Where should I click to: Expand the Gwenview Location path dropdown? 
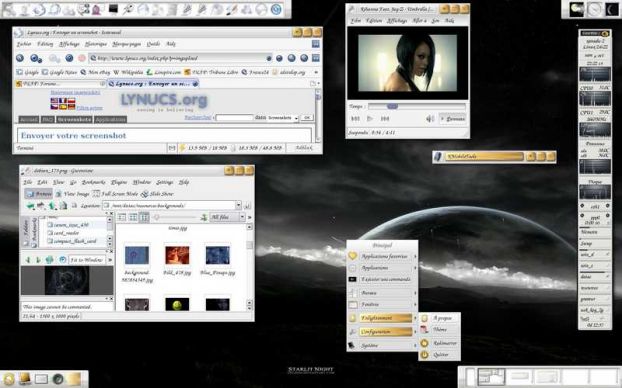pyautogui.click(x=238, y=206)
